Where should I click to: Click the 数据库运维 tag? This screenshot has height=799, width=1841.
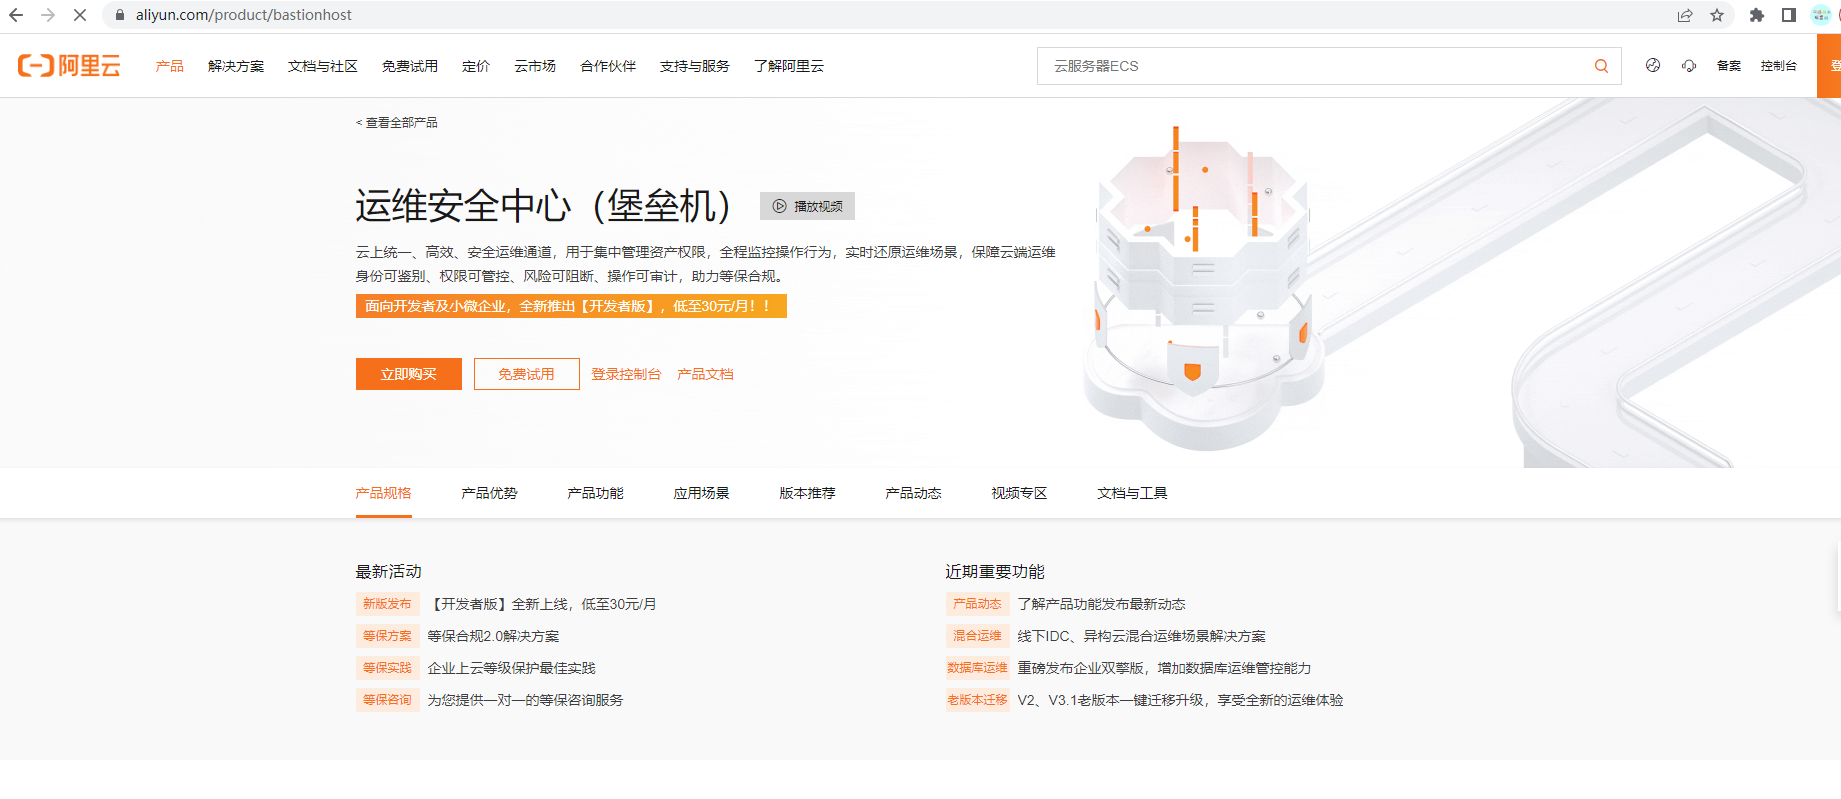click(x=977, y=668)
